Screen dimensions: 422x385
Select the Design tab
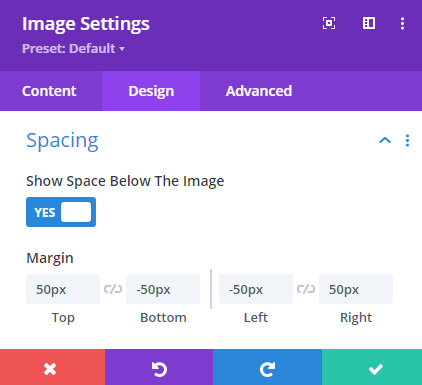[151, 91]
